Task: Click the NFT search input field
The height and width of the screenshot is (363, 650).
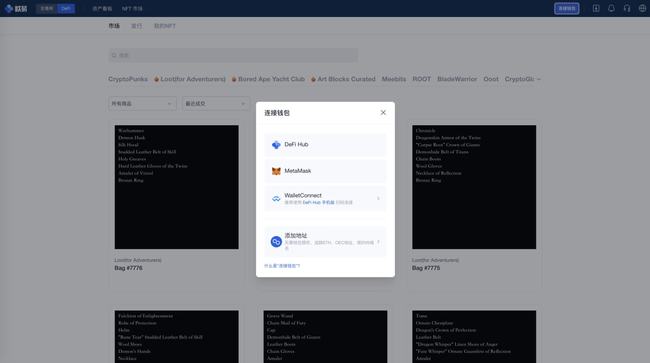Action: [x=233, y=55]
